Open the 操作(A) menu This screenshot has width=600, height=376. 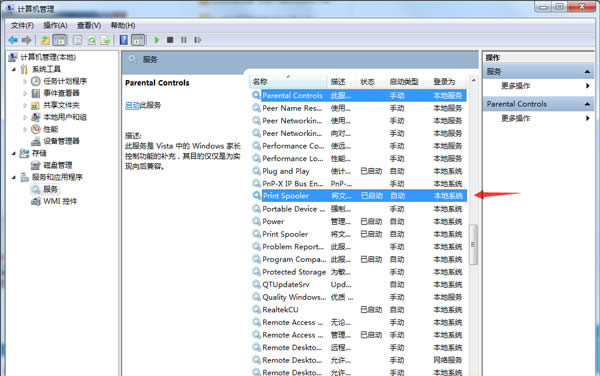[x=55, y=26]
